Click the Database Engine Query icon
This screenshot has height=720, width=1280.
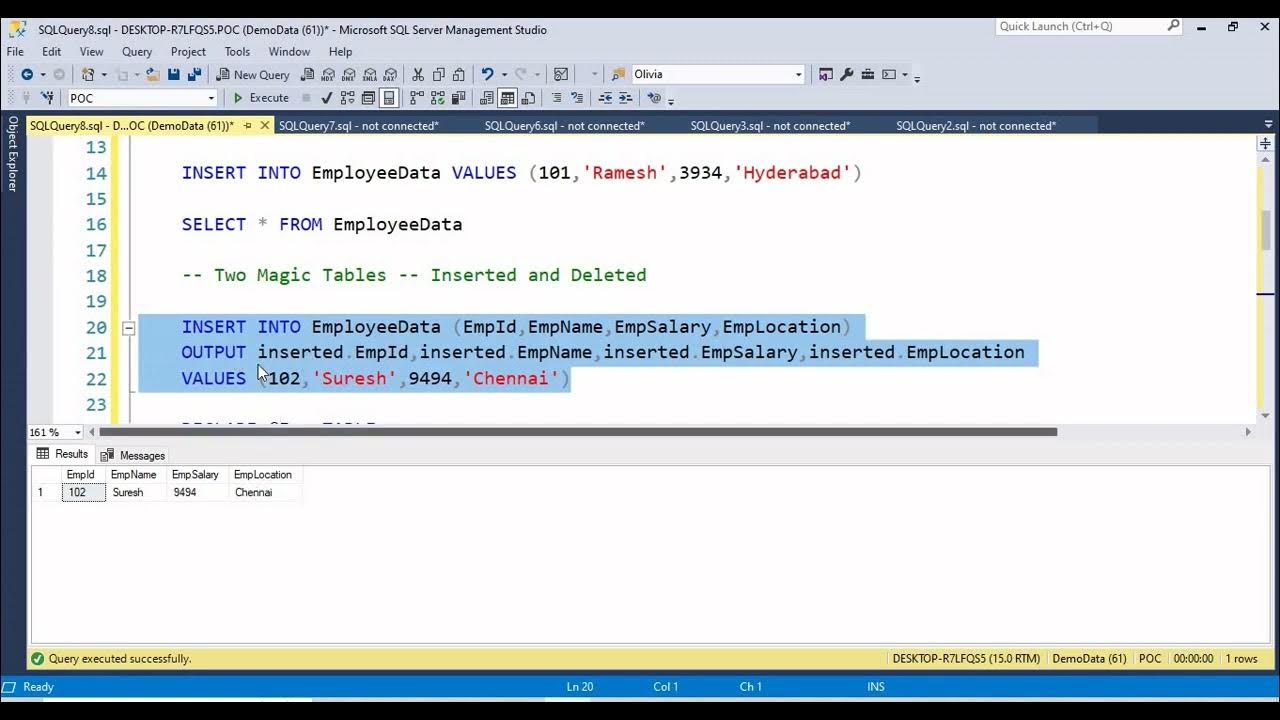tap(307, 74)
